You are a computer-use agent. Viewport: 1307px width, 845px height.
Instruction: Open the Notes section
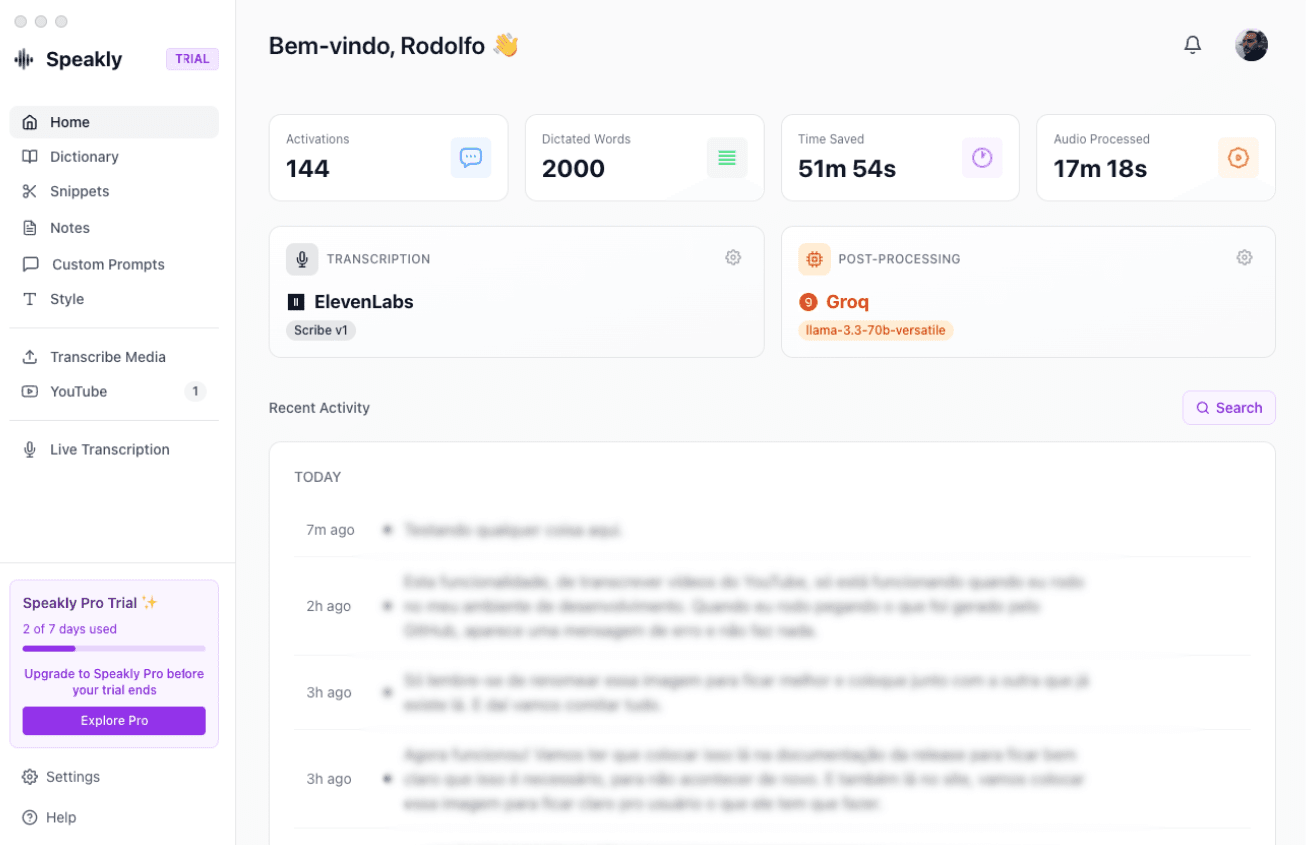coord(70,227)
